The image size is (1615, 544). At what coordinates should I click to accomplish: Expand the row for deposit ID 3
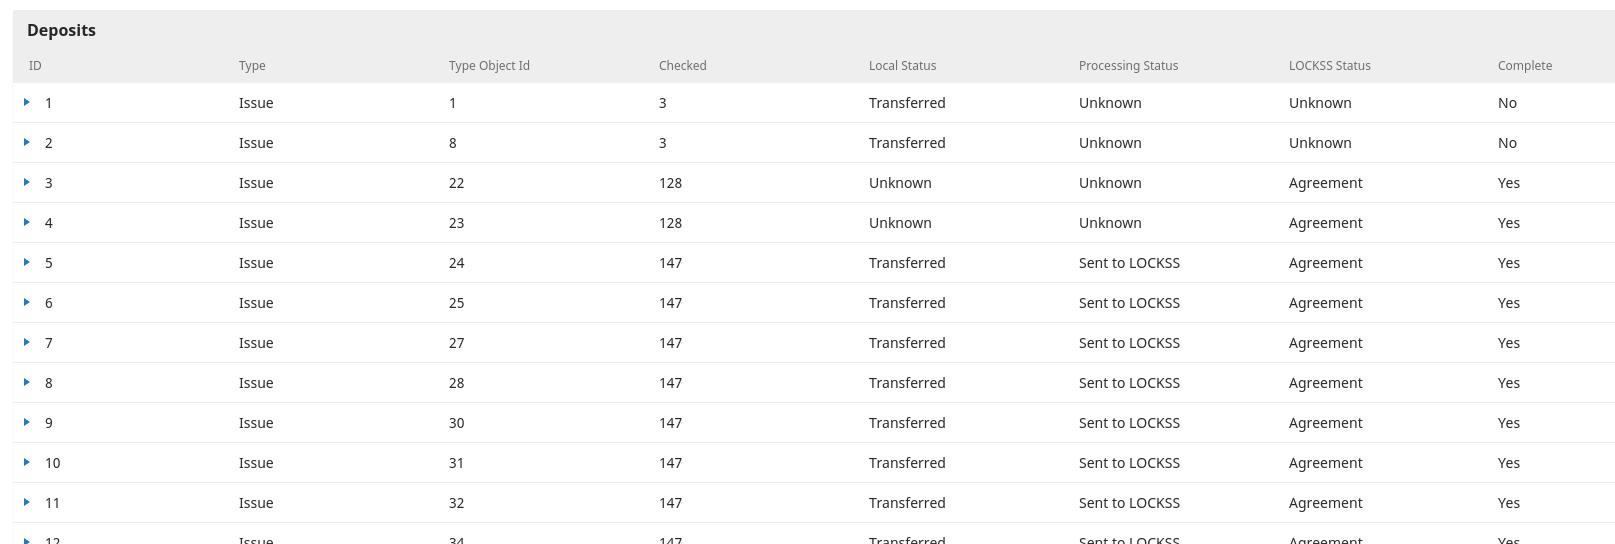27,182
